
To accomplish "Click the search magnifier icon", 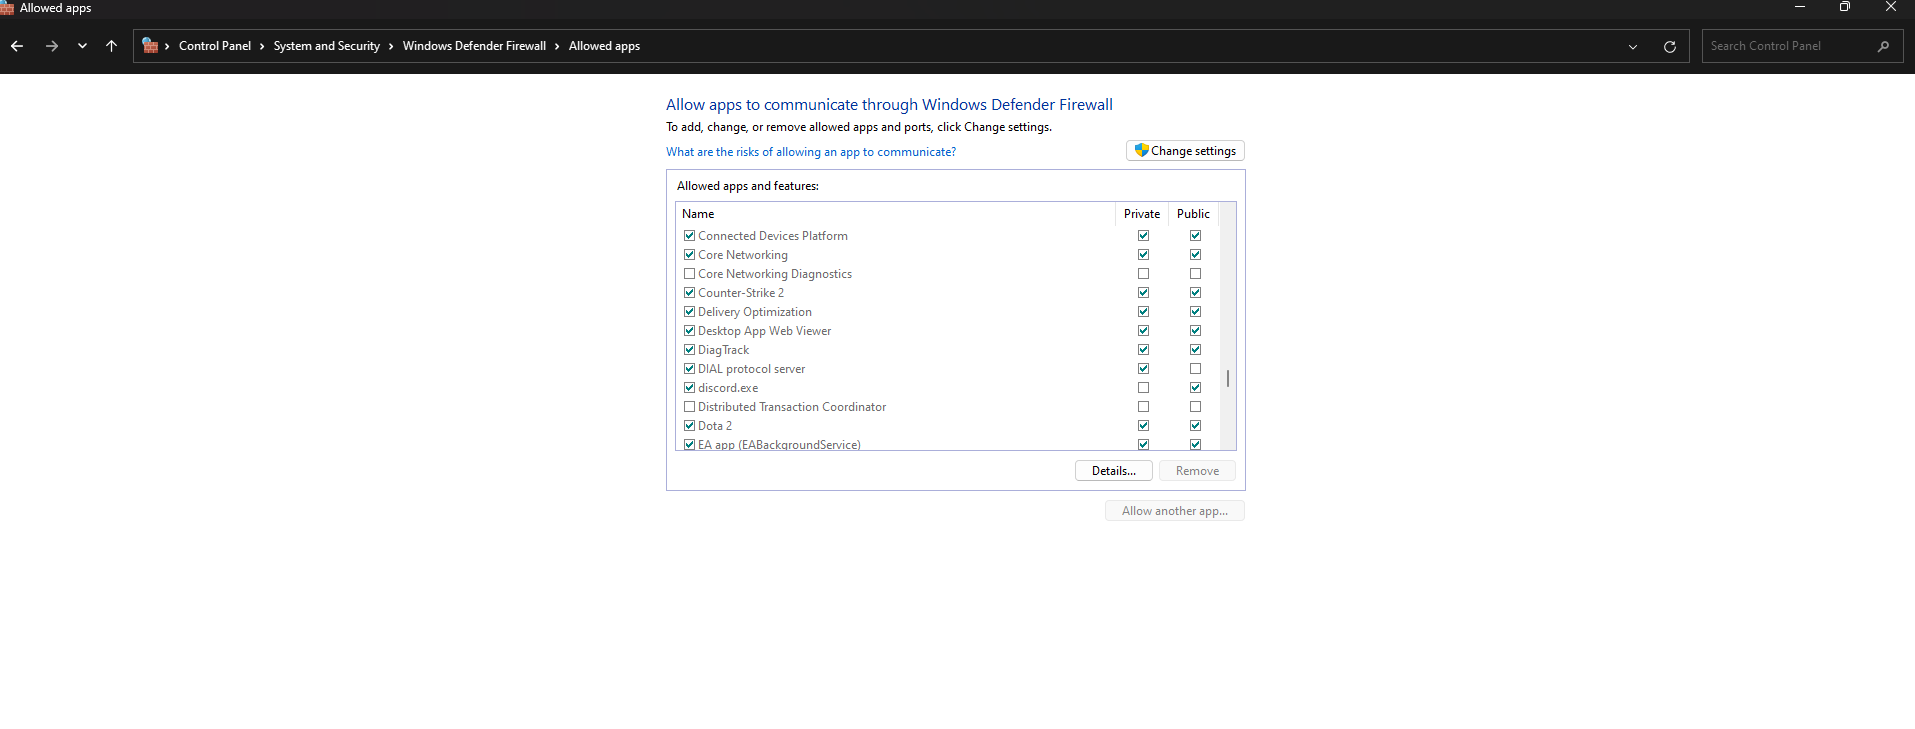I will tap(1883, 46).
